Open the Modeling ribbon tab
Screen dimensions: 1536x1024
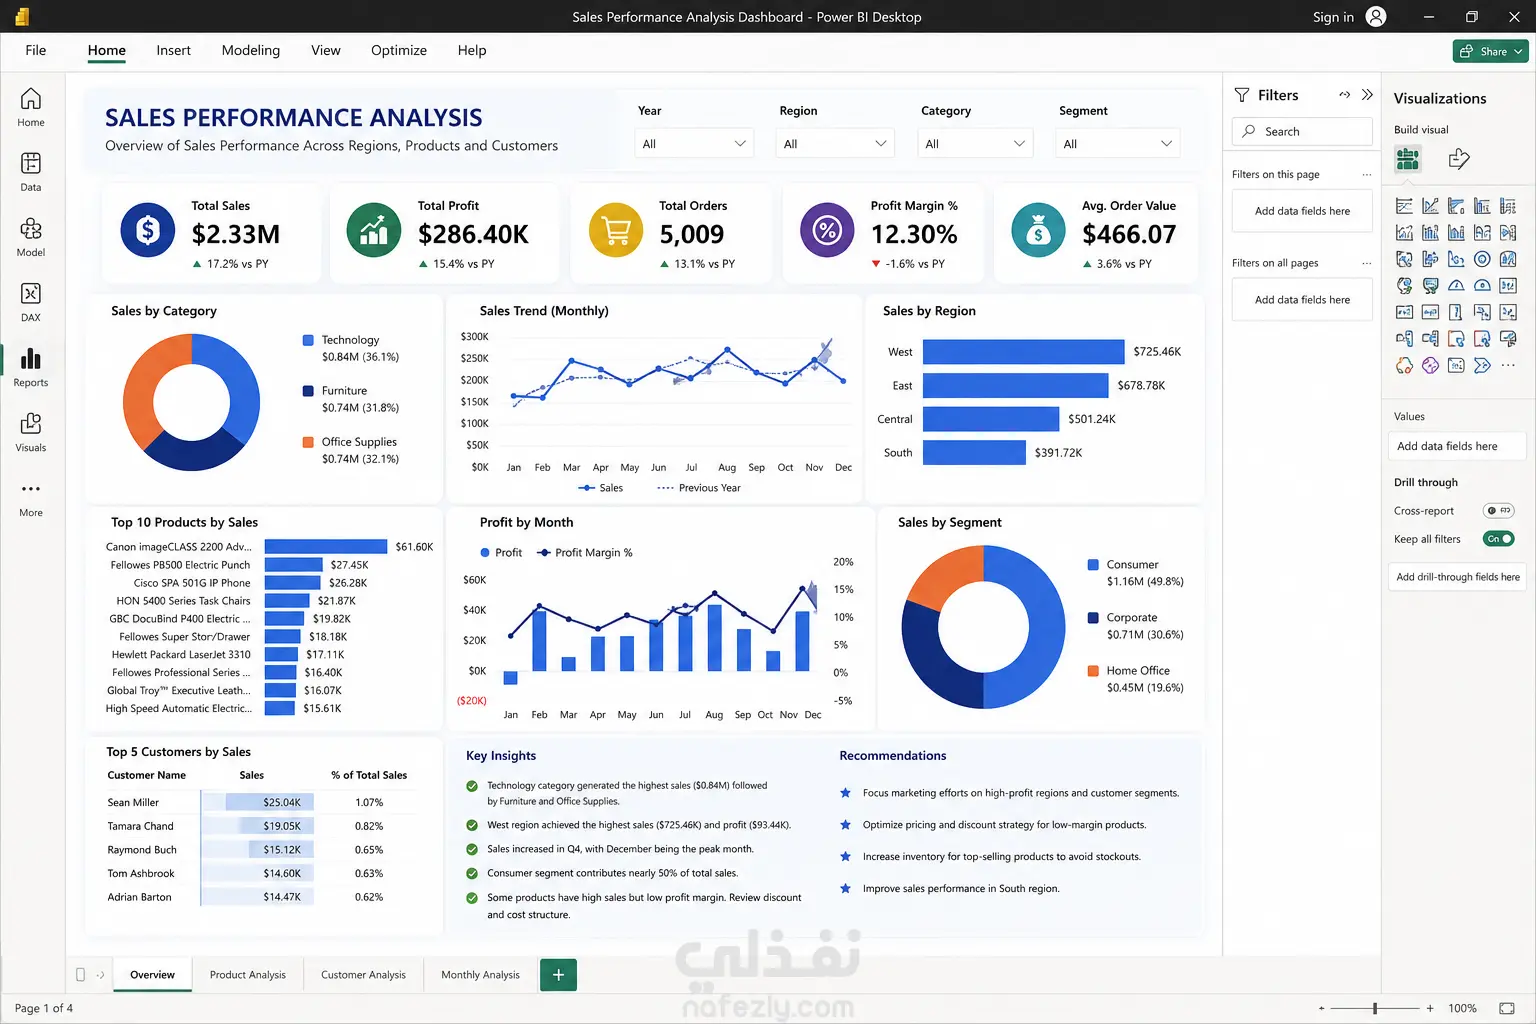tap(251, 50)
